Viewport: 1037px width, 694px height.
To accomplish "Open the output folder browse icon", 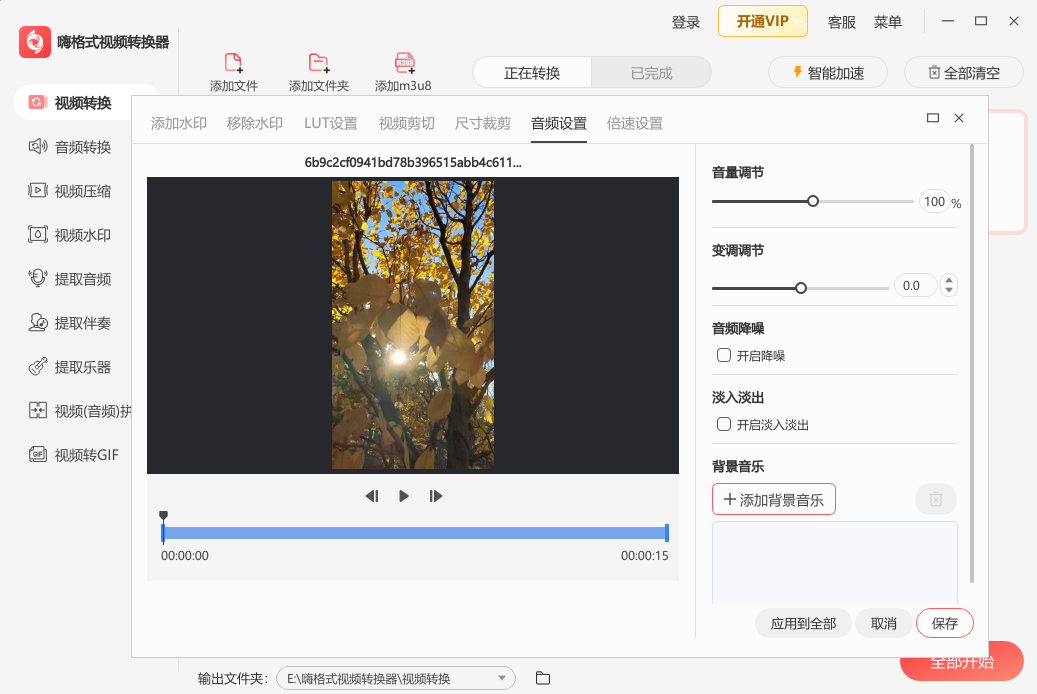I will (x=542, y=677).
